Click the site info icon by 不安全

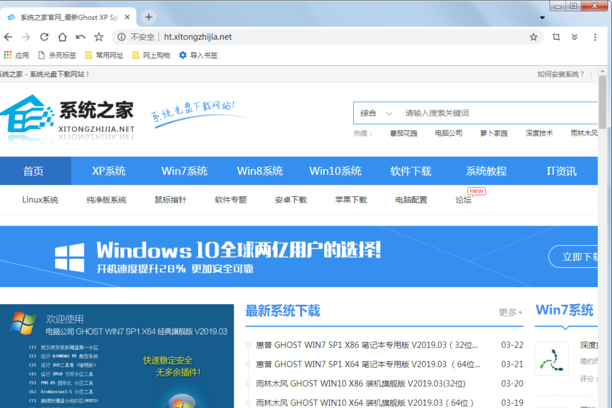[121, 37]
